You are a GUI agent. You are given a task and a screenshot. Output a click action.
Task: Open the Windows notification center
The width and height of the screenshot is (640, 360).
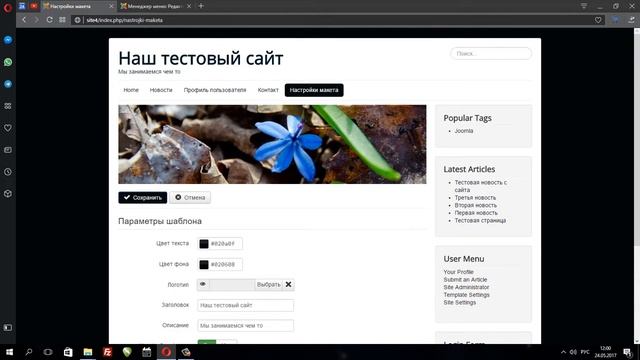tap(627, 352)
